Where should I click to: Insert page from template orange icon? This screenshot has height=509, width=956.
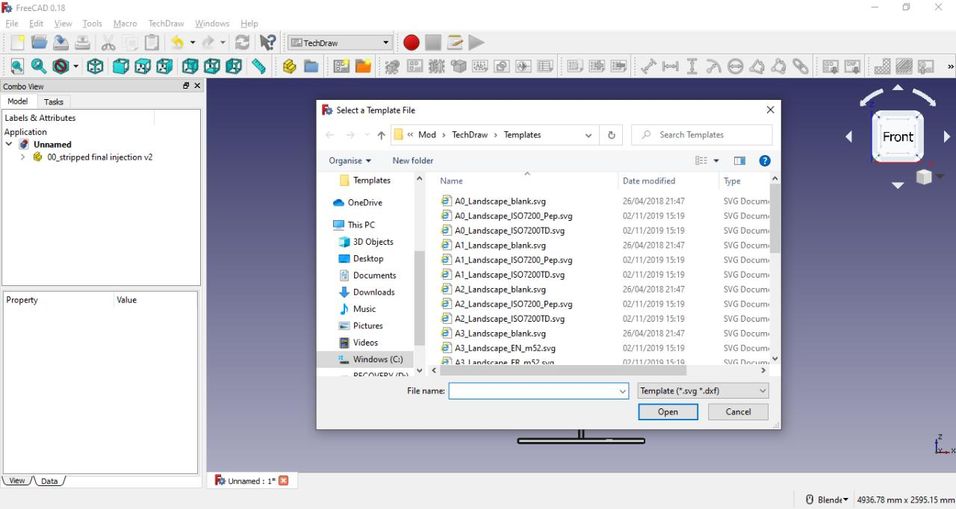pos(363,66)
